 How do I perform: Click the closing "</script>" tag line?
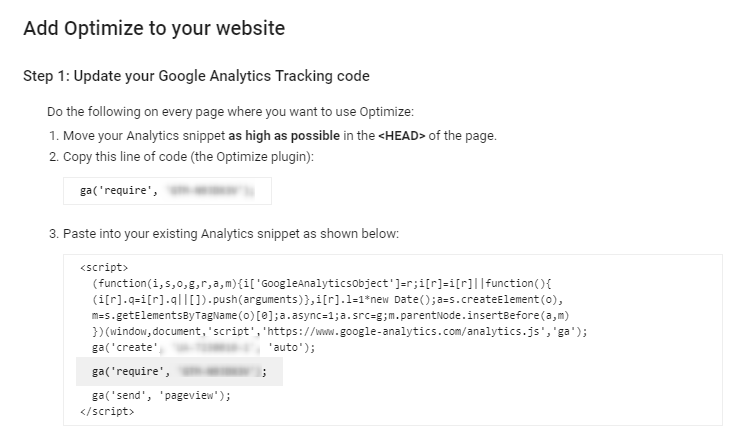coord(107,411)
